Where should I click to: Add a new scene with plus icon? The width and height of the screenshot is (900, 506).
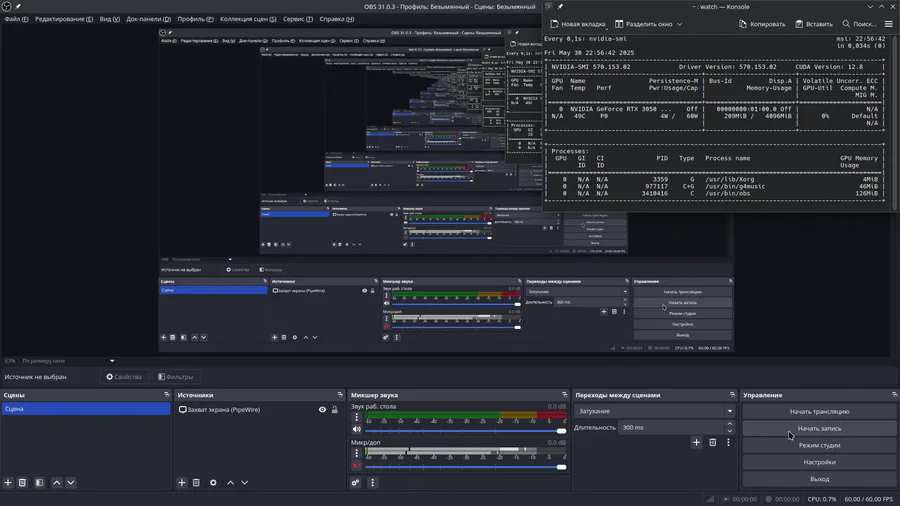click(x=8, y=482)
